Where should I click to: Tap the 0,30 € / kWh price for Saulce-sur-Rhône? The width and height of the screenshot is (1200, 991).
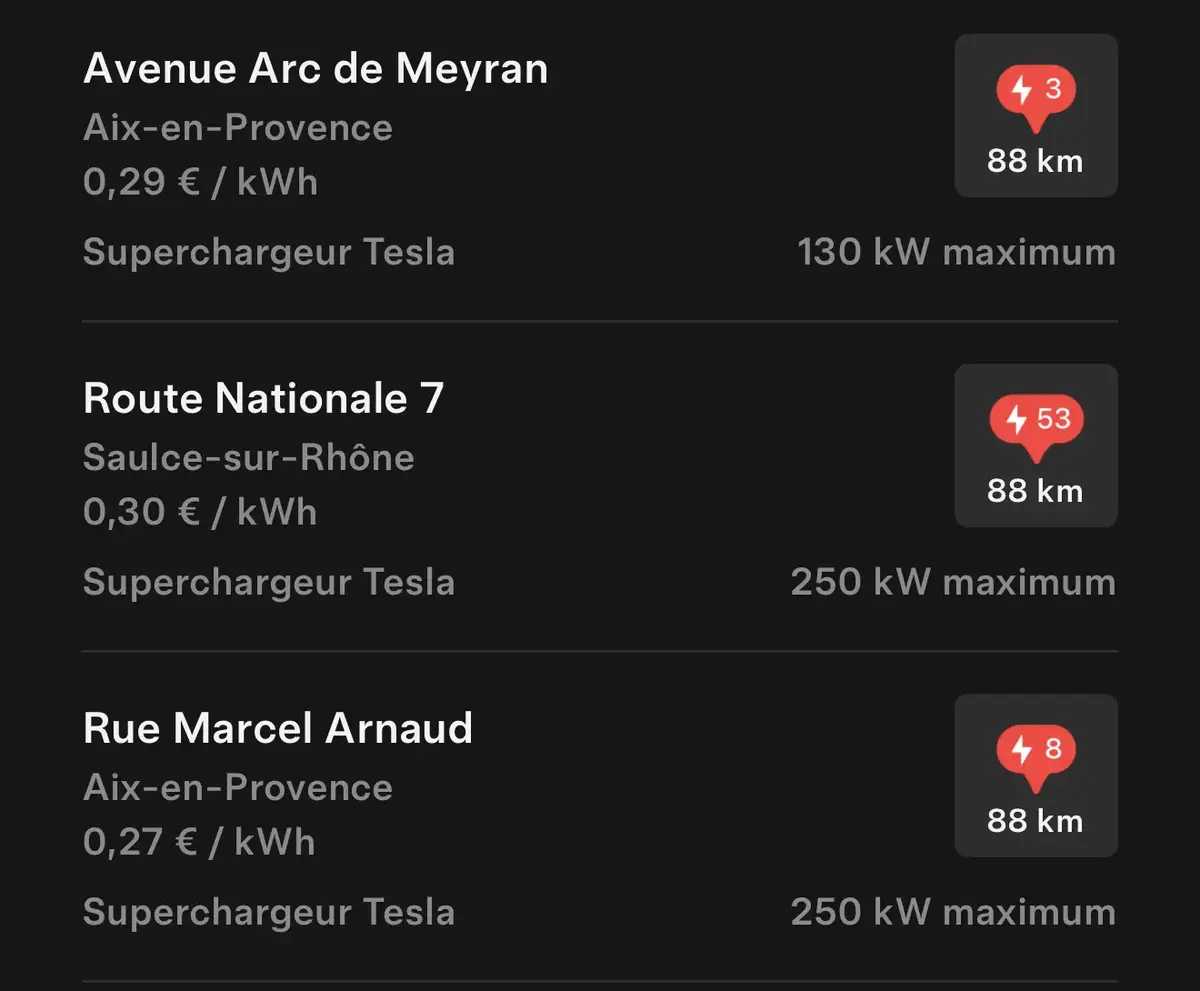(200, 511)
